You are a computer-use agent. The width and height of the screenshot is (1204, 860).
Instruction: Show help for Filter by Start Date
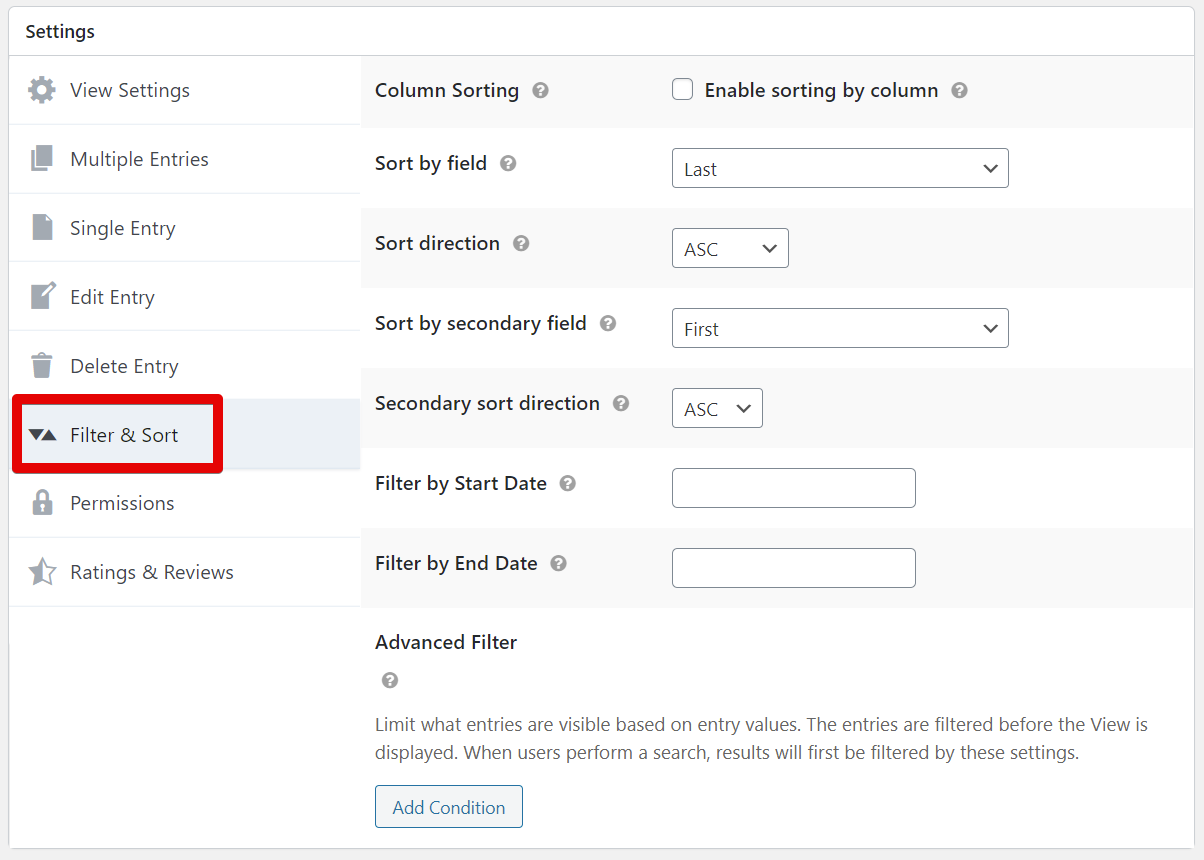pos(568,483)
